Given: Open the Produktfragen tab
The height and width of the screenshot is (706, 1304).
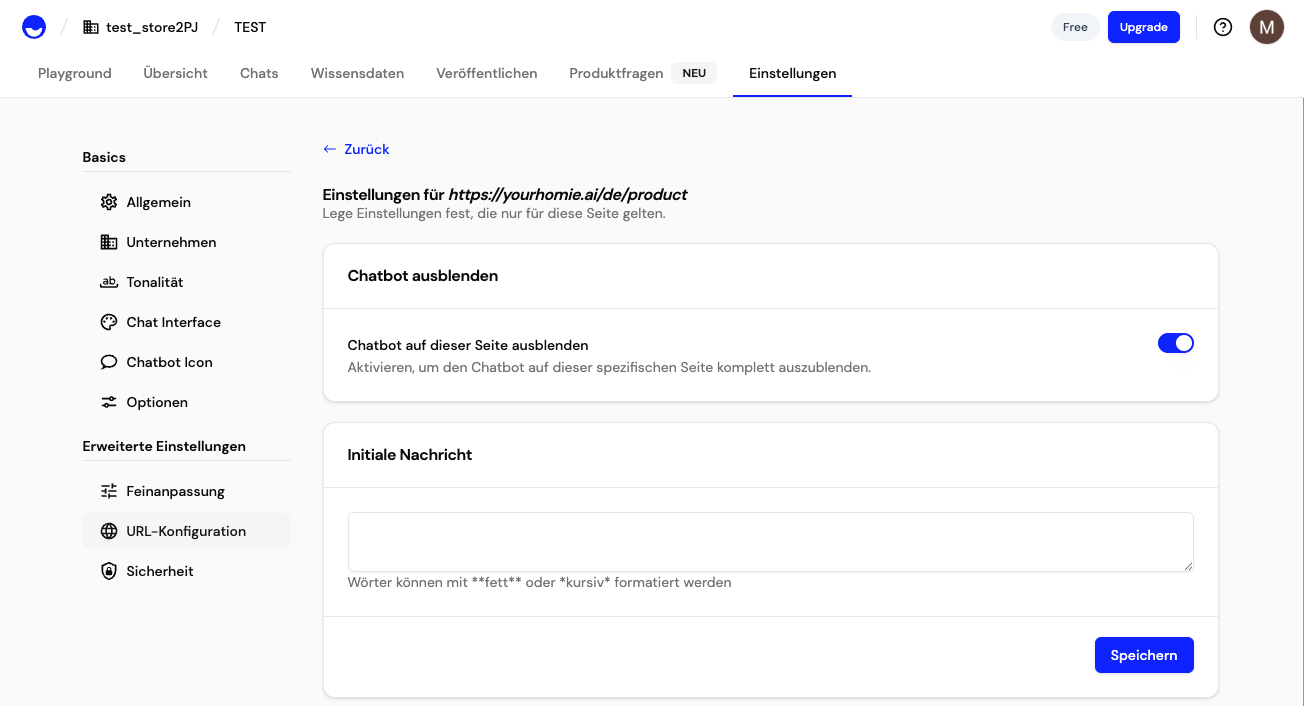Looking at the screenshot, I should (x=616, y=72).
